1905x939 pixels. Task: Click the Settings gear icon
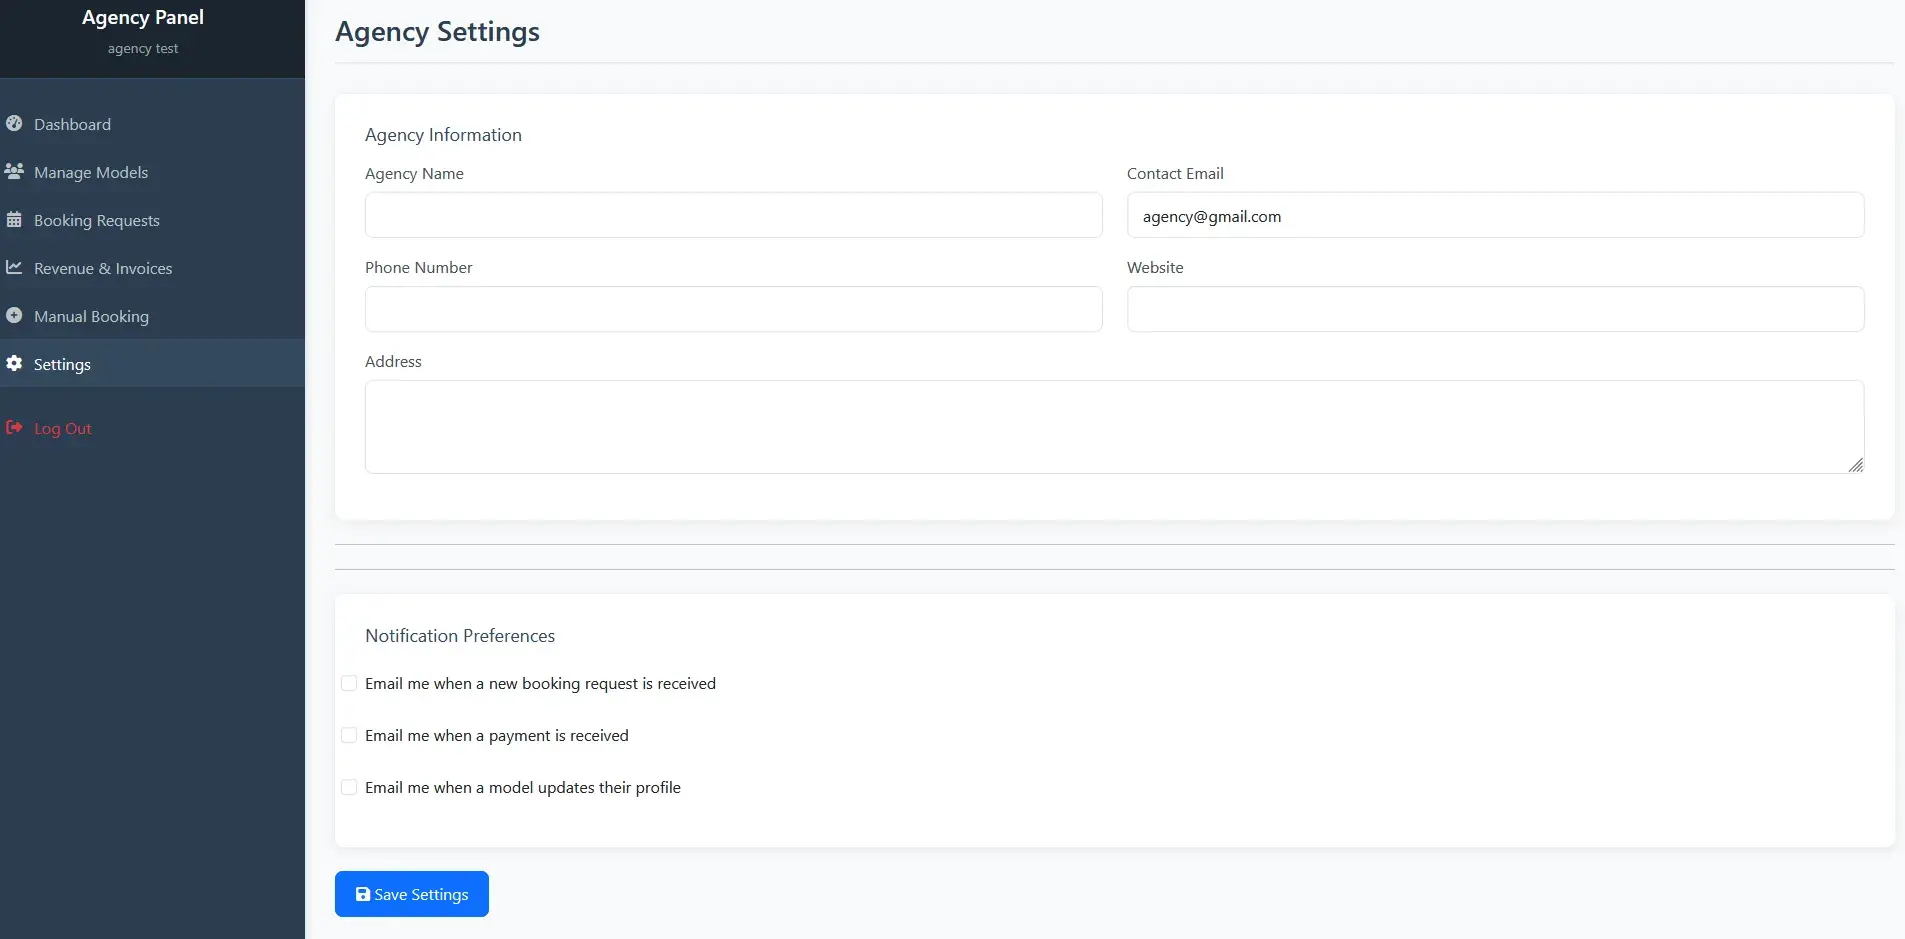coord(14,364)
